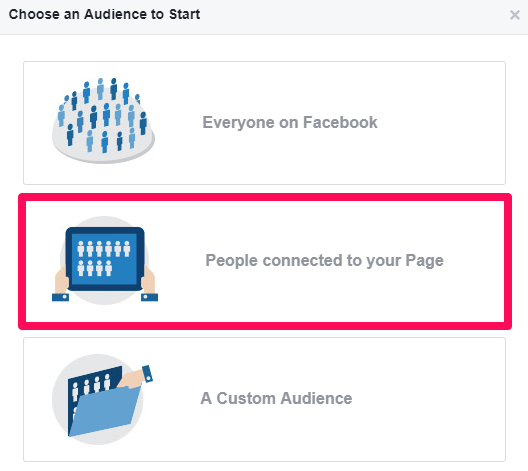The width and height of the screenshot is (528, 471).
Task: Click the tablet held in hands icon
Action: click(x=105, y=260)
